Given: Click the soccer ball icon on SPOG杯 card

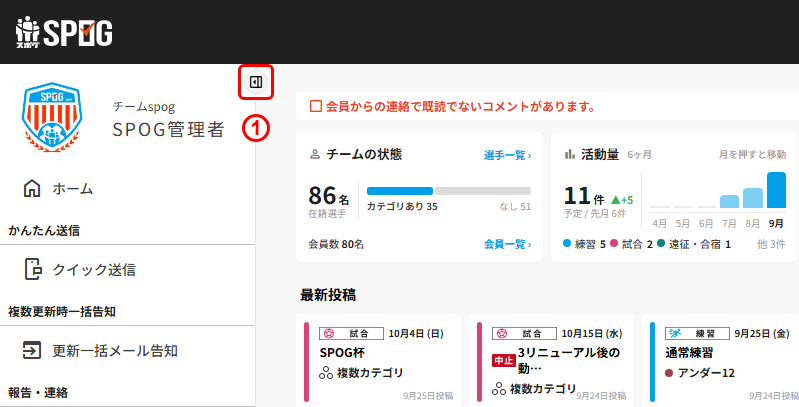Looking at the screenshot, I should (x=329, y=334).
